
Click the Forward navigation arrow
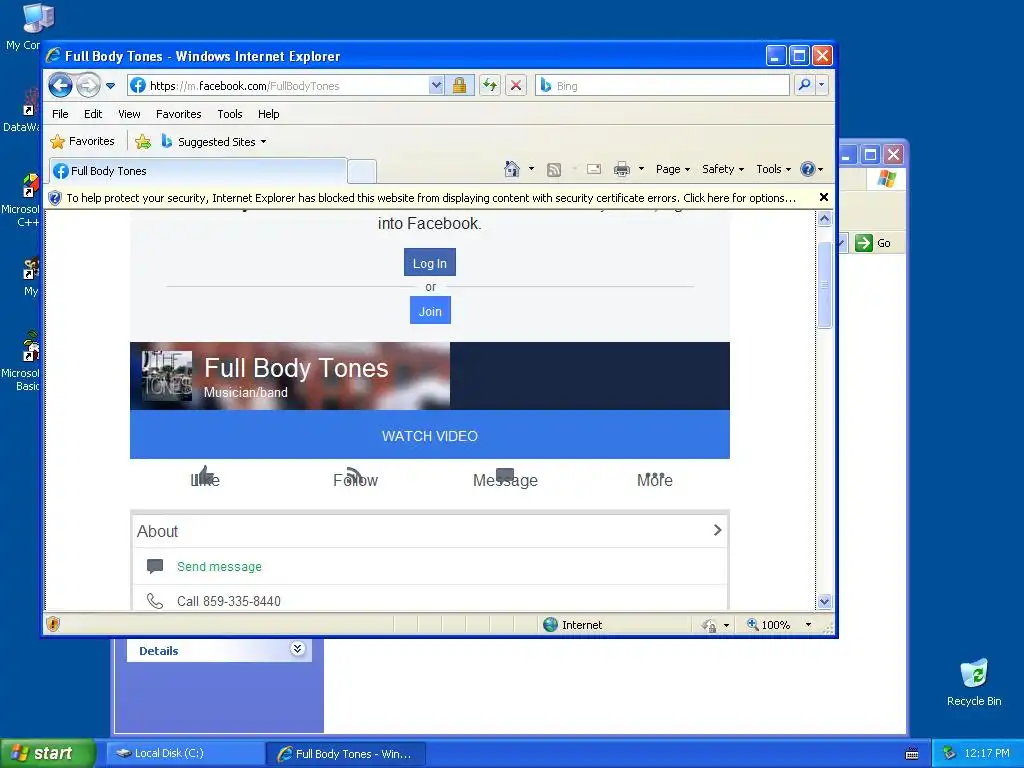88,85
